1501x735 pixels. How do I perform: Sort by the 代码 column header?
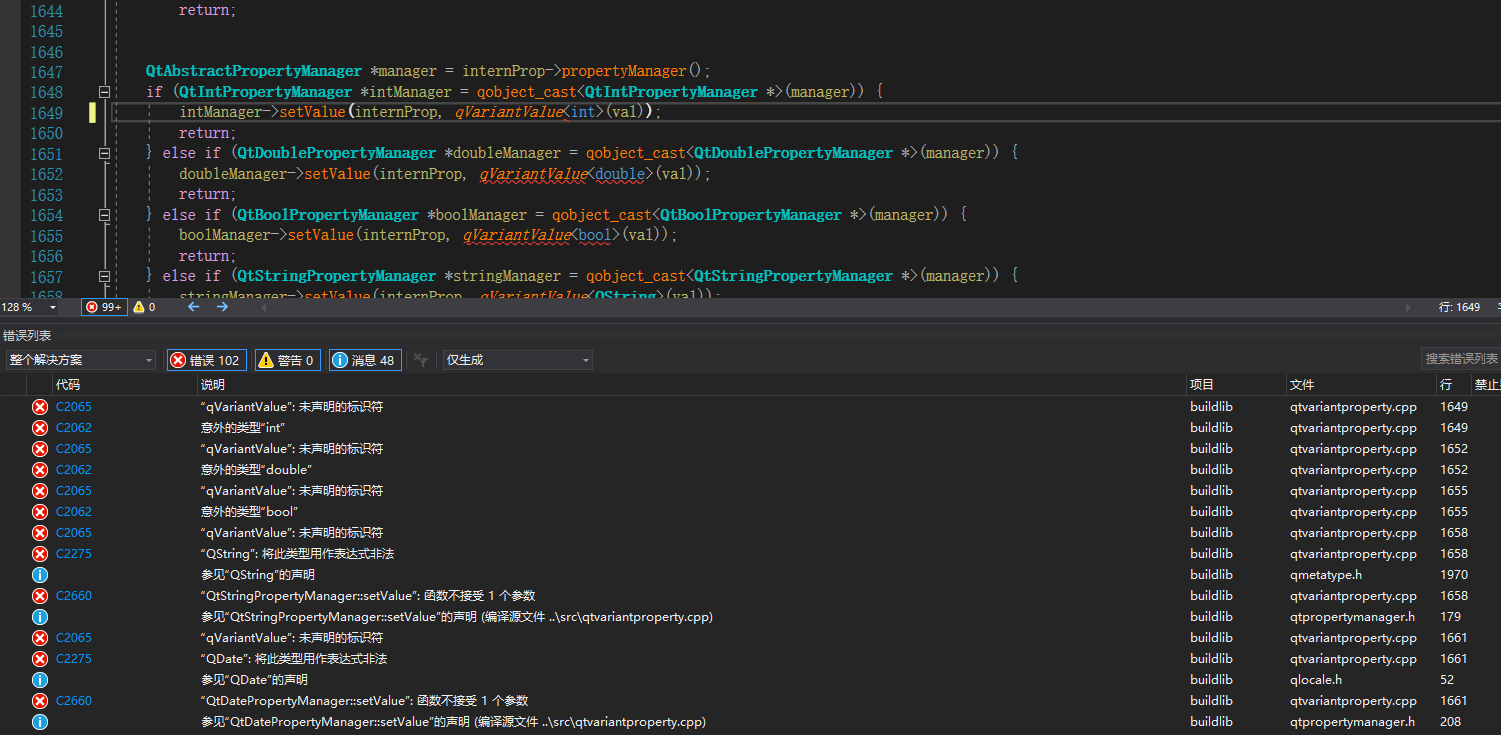coord(67,385)
